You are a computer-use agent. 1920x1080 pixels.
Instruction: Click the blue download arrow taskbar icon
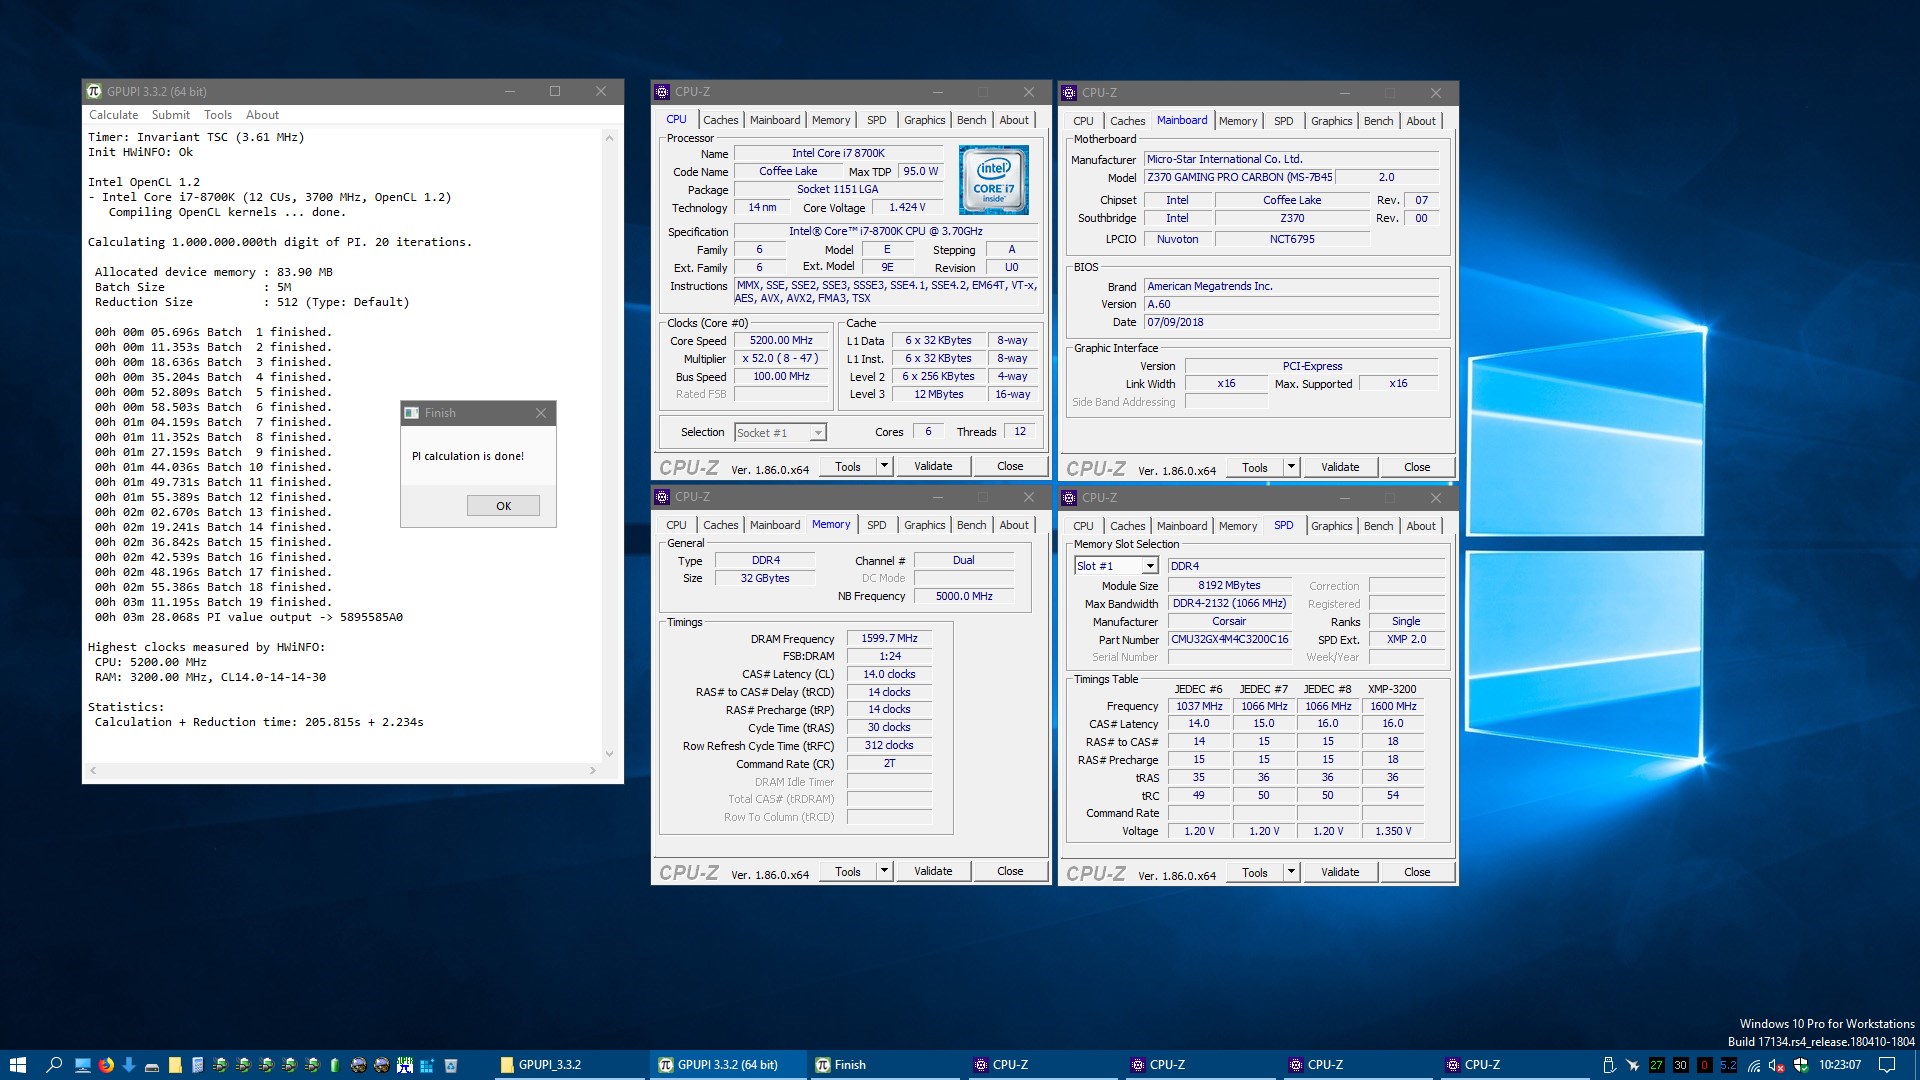click(129, 1065)
